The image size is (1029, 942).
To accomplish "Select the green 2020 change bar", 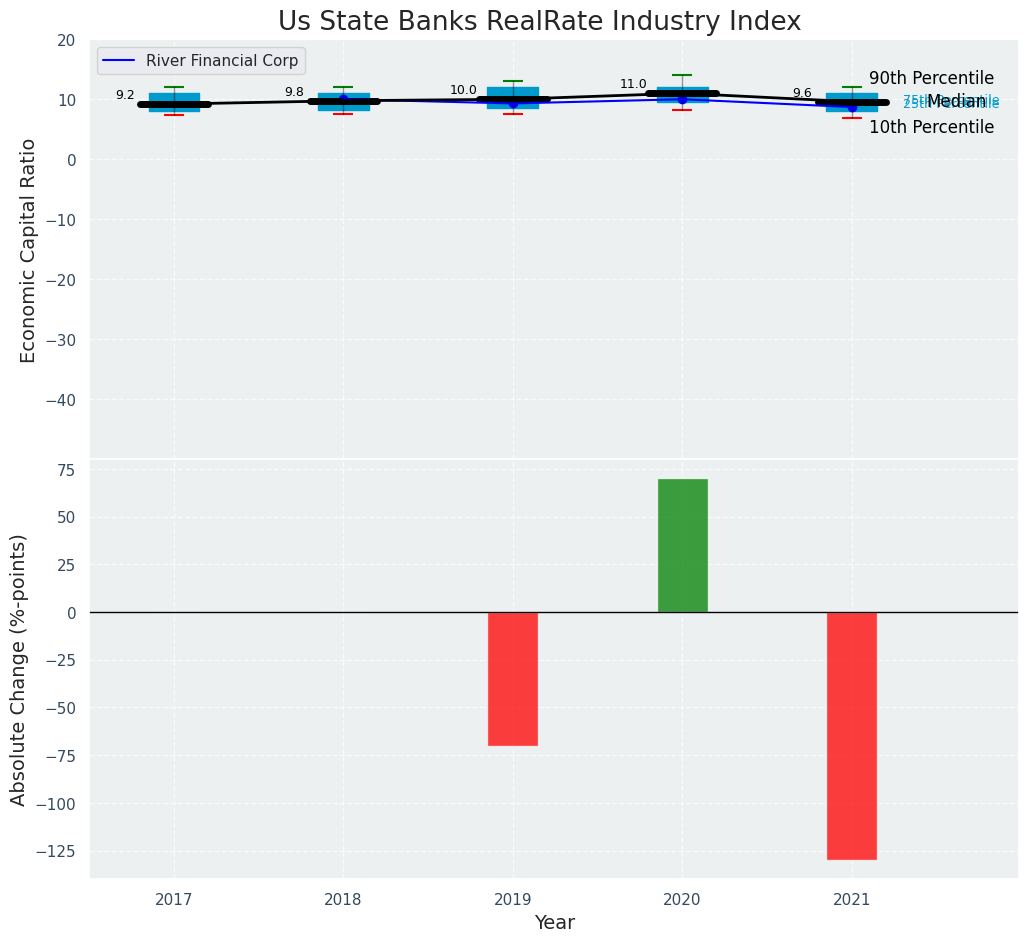I will [682, 546].
